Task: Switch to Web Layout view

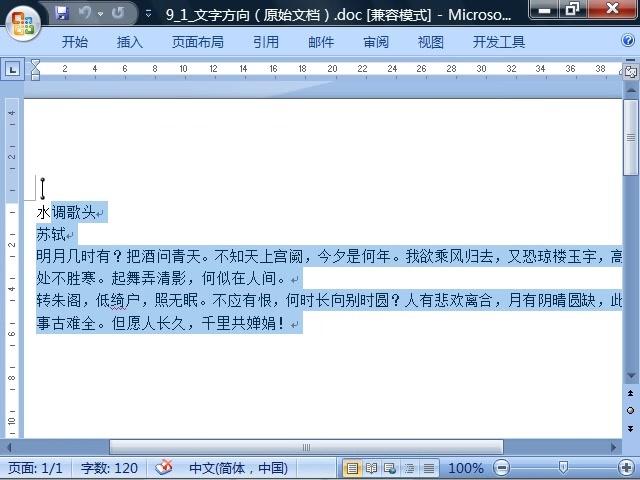Action: point(390,468)
